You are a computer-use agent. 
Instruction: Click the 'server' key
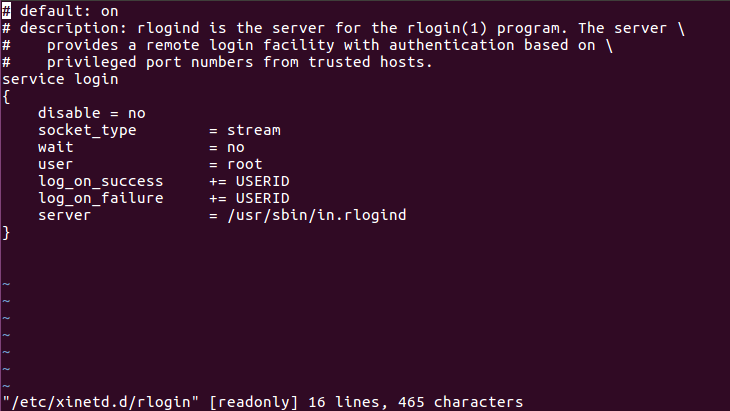click(64, 215)
